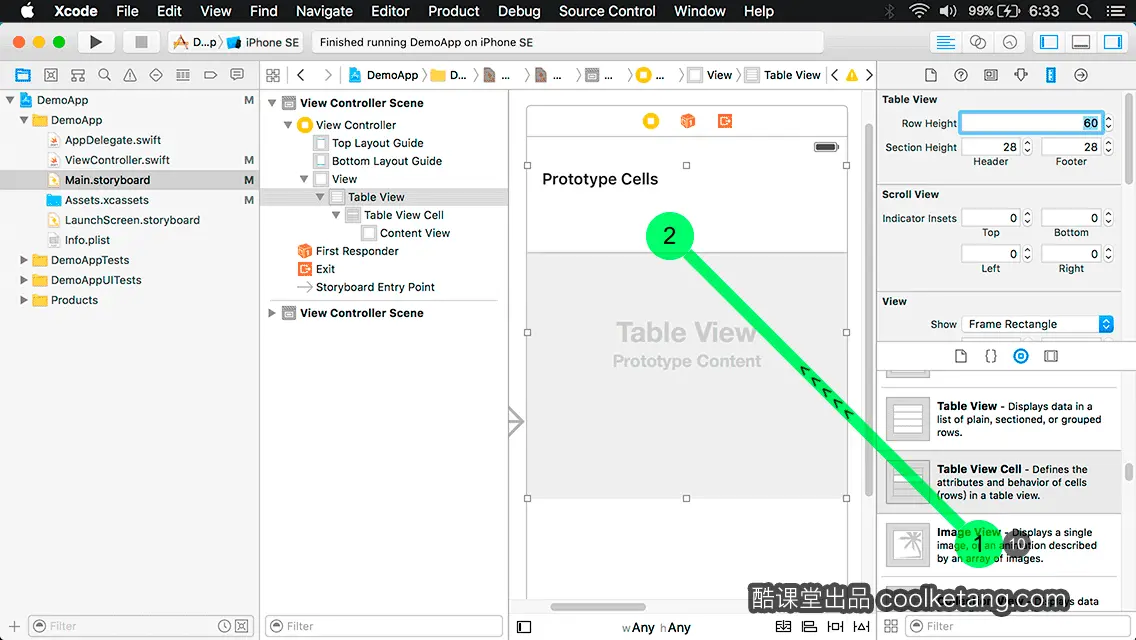
Task: Show the Media library
Action: coord(1051,356)
